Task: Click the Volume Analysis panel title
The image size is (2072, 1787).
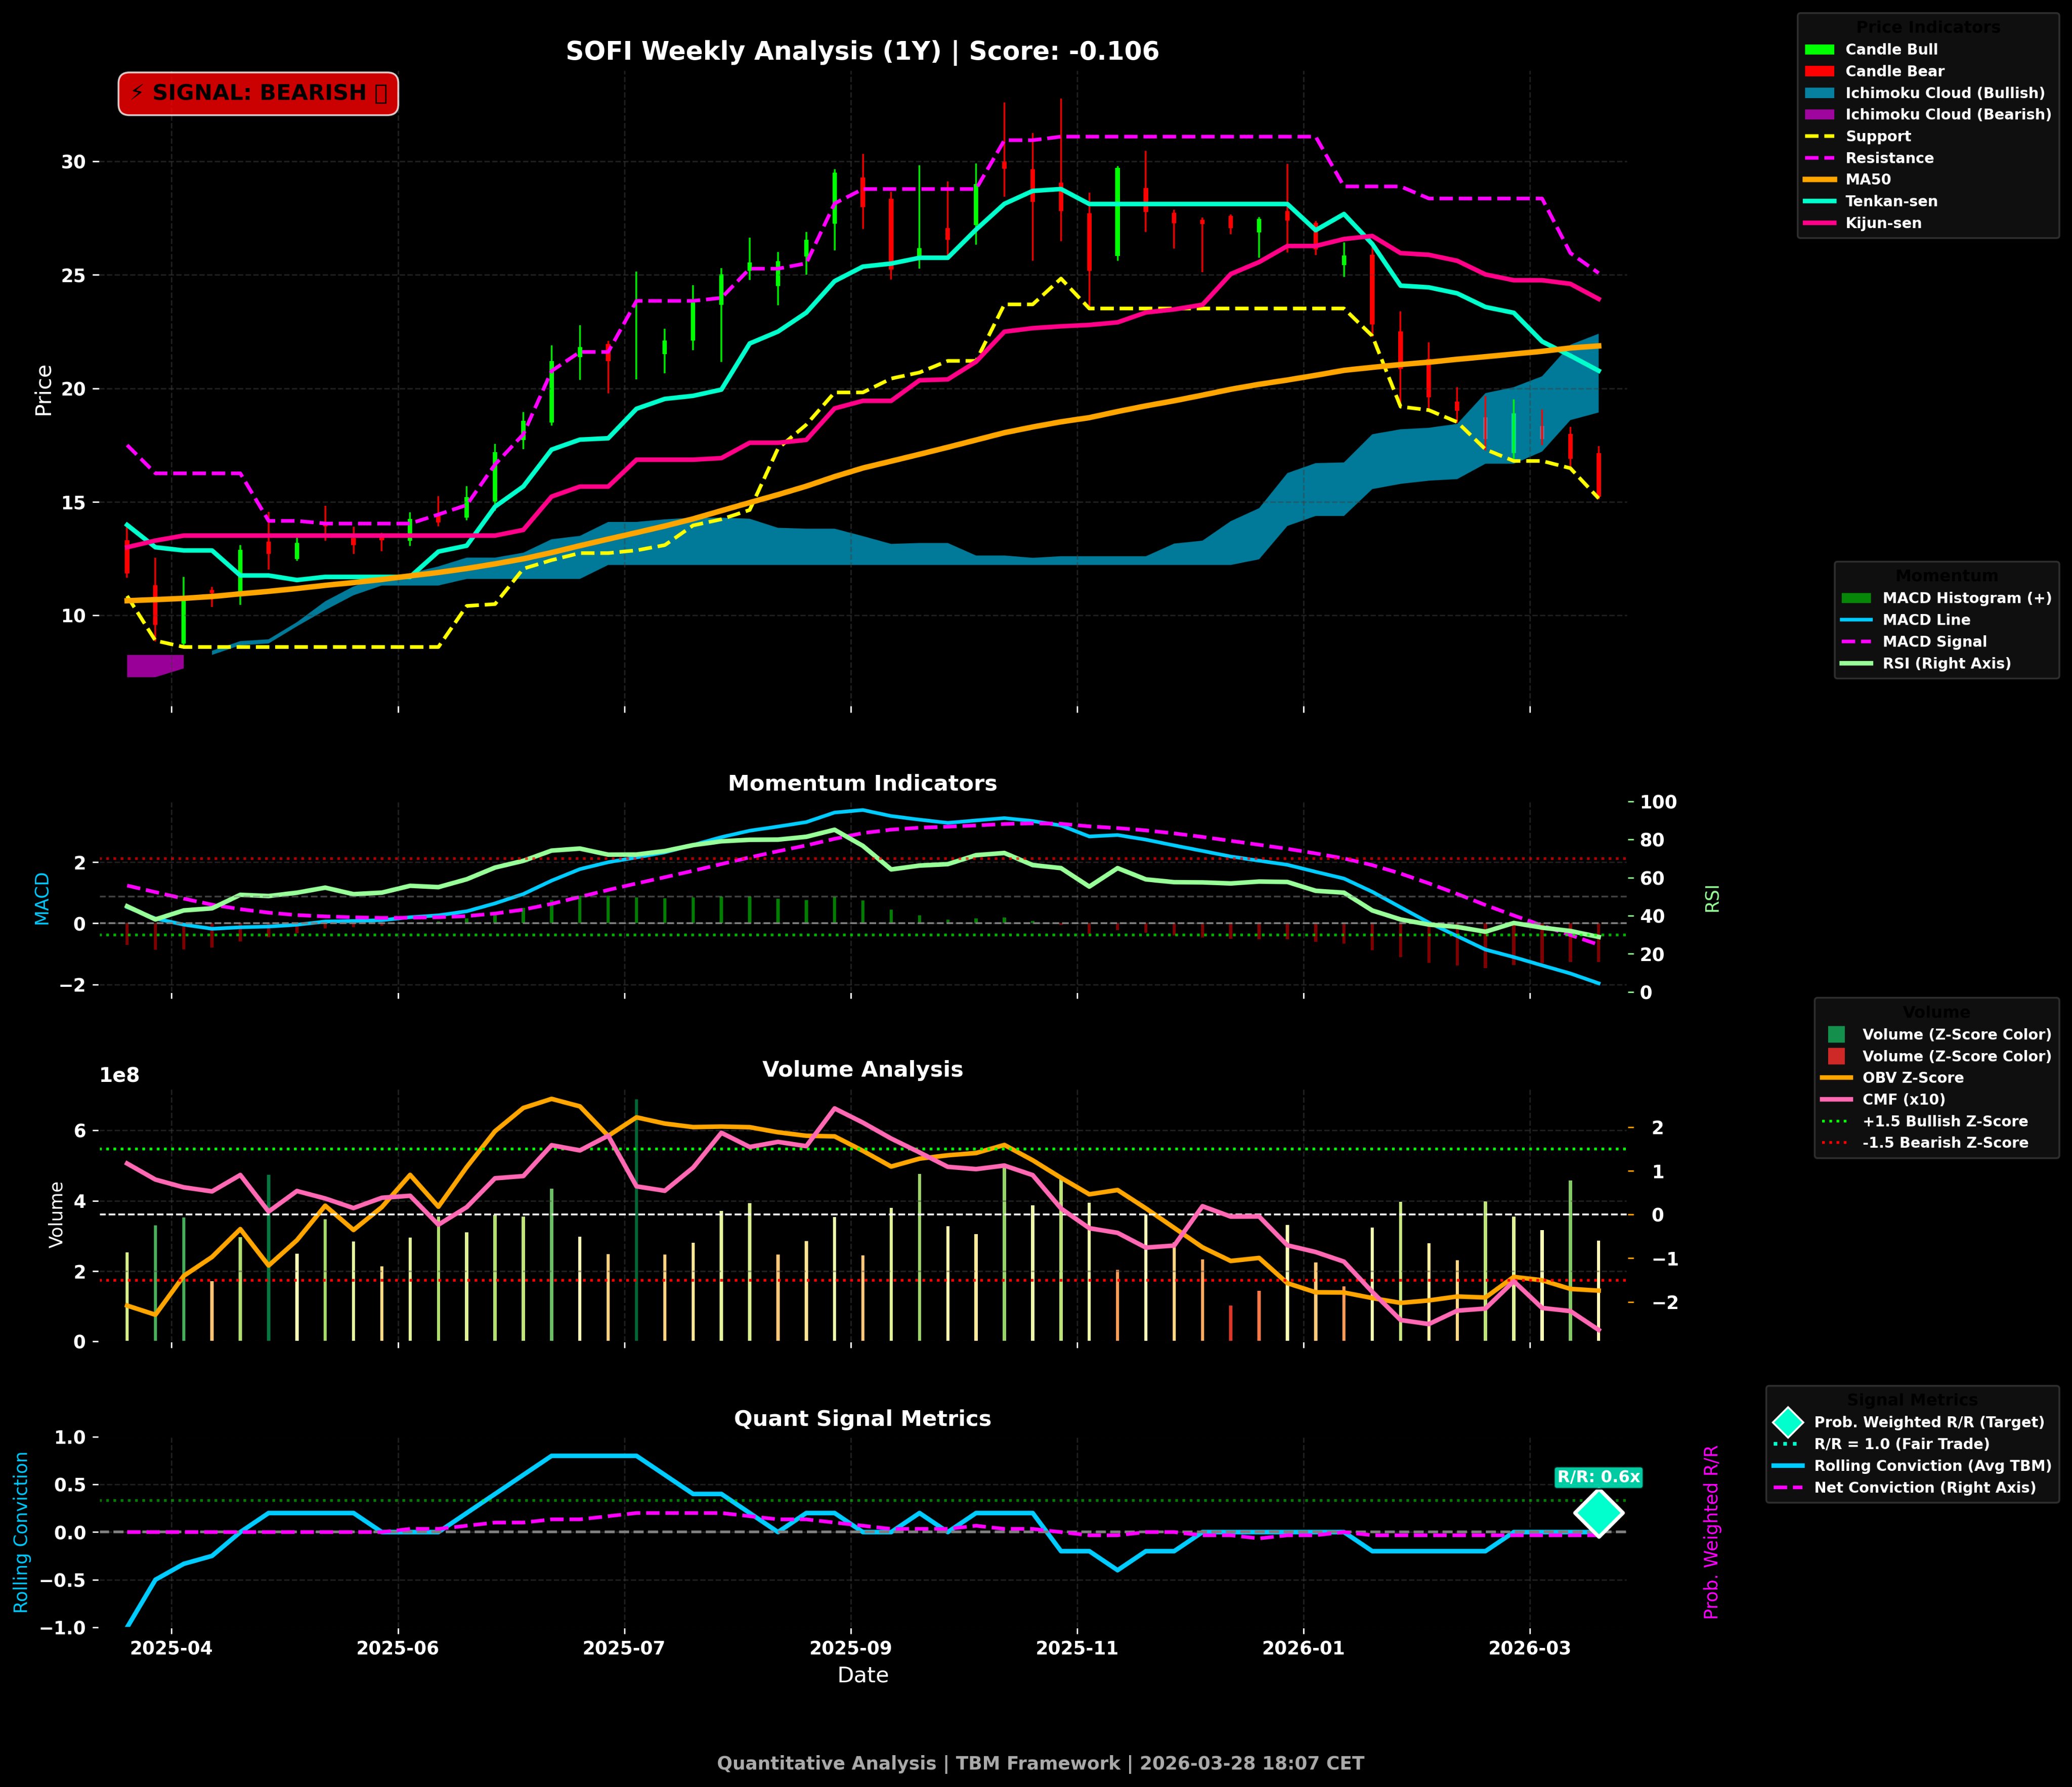Action: click(x=862, y=1069)
